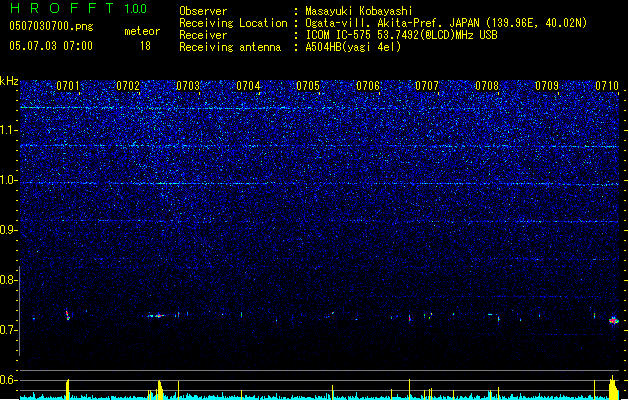The width and height of the screenshot is (629, 400).
Task: Click the 1.1 kHz axis tick label
Action: [x=9, y=130]
